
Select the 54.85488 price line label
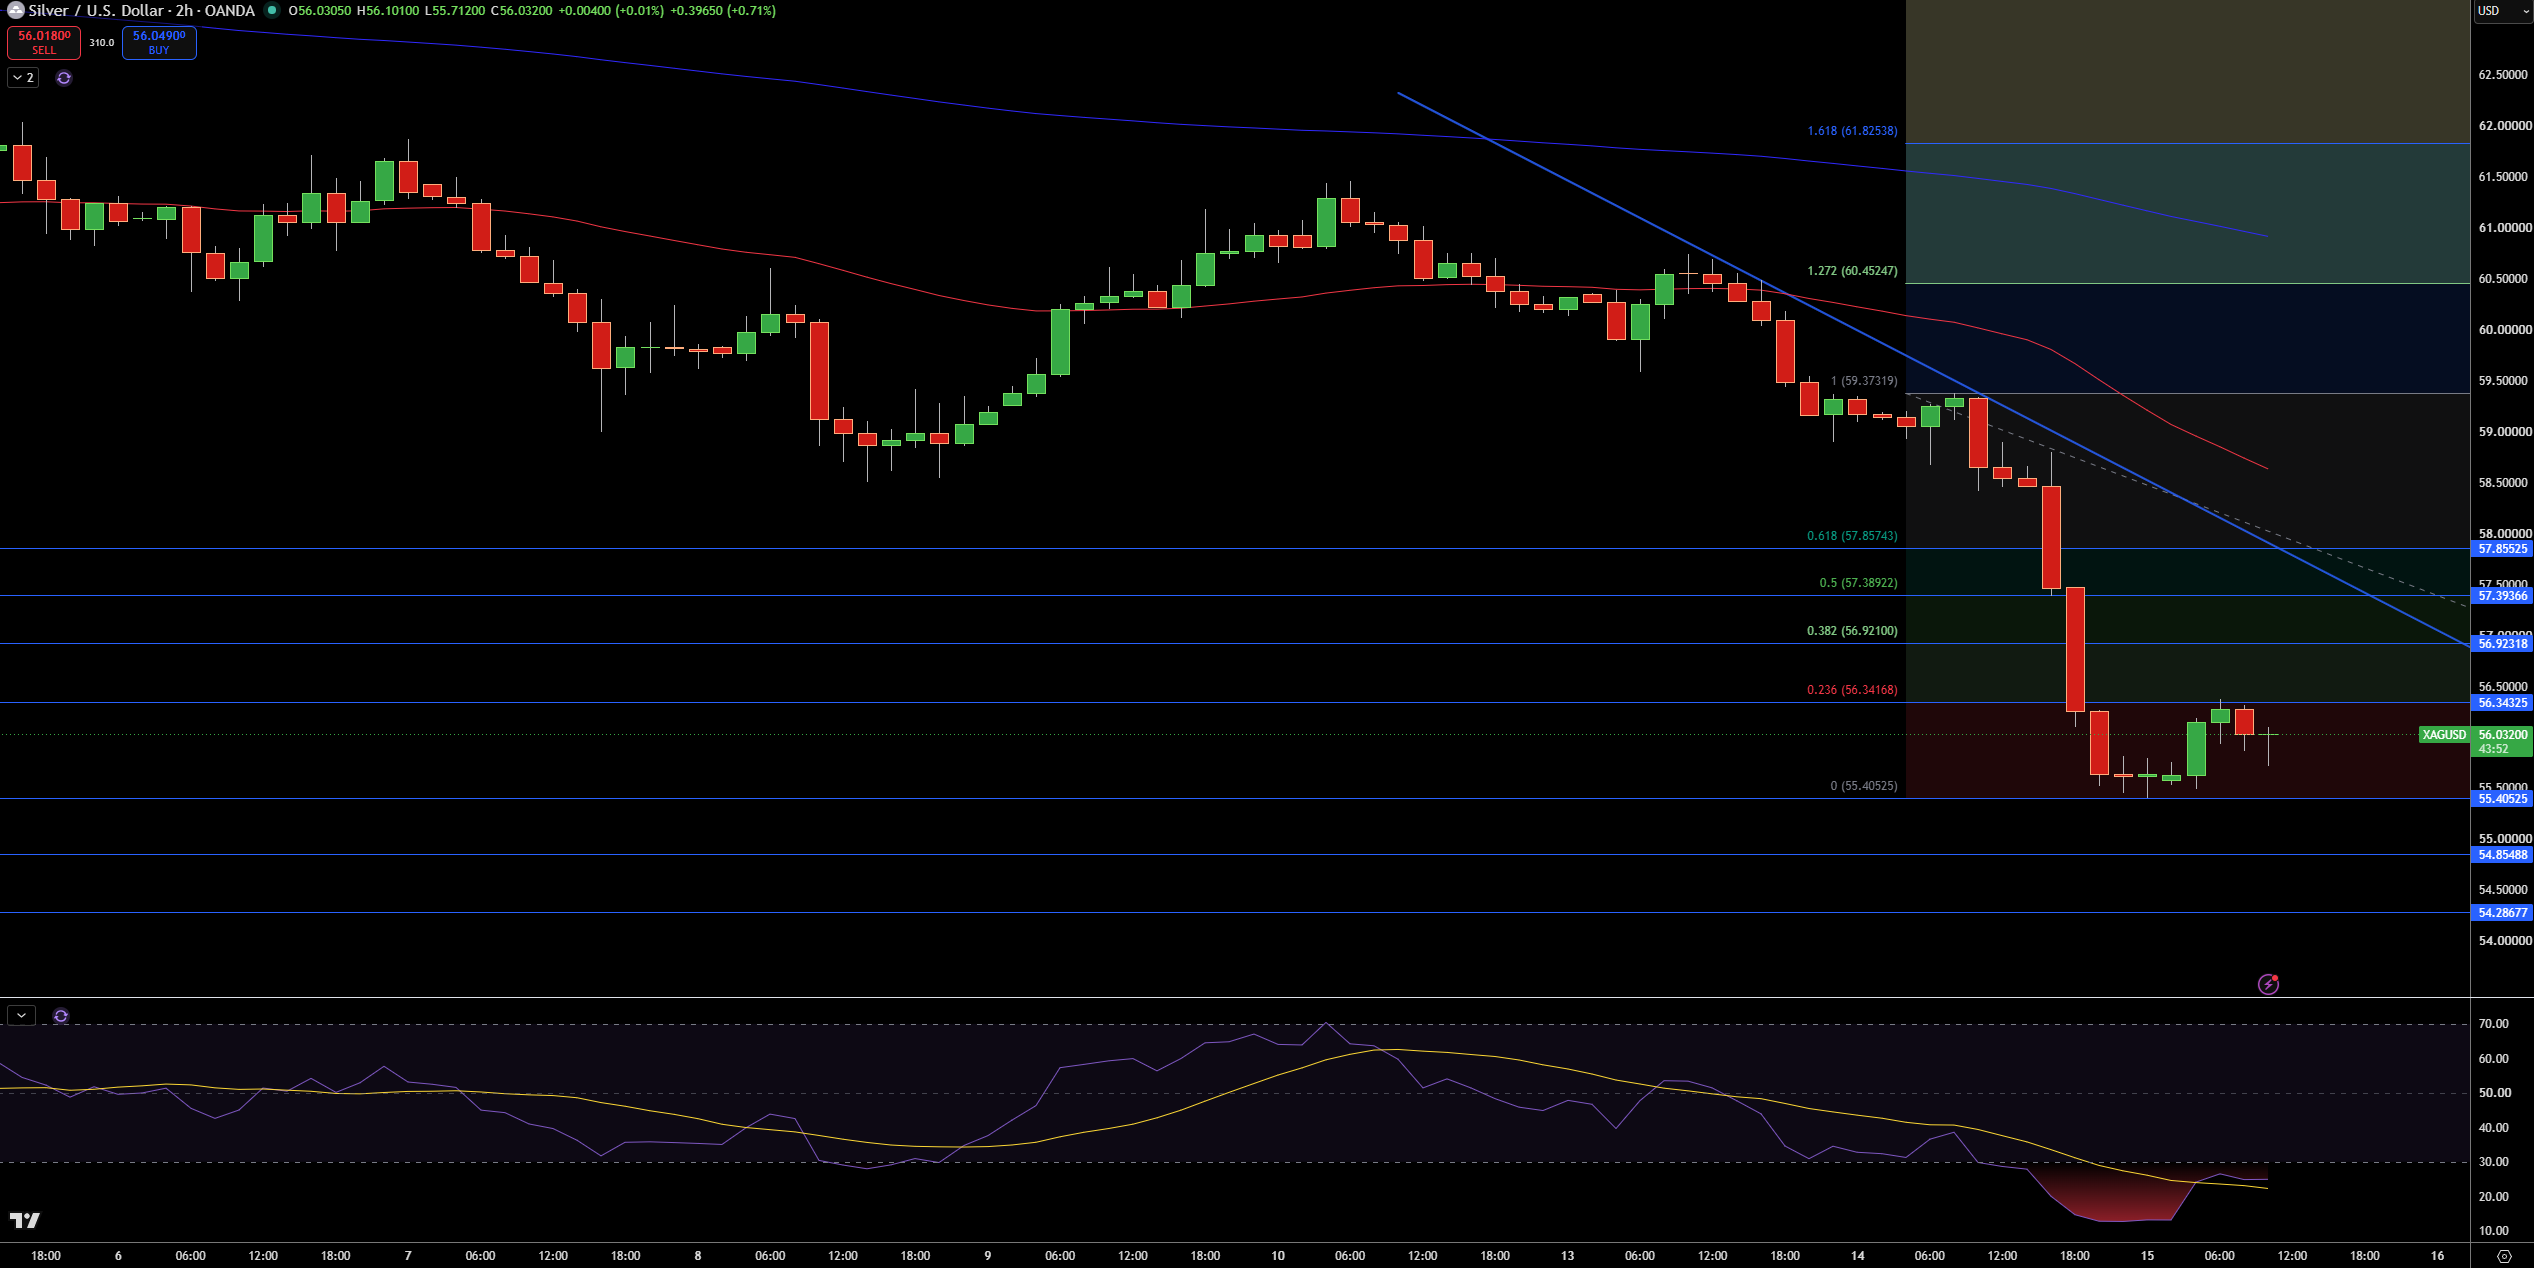click(2502, 855)
